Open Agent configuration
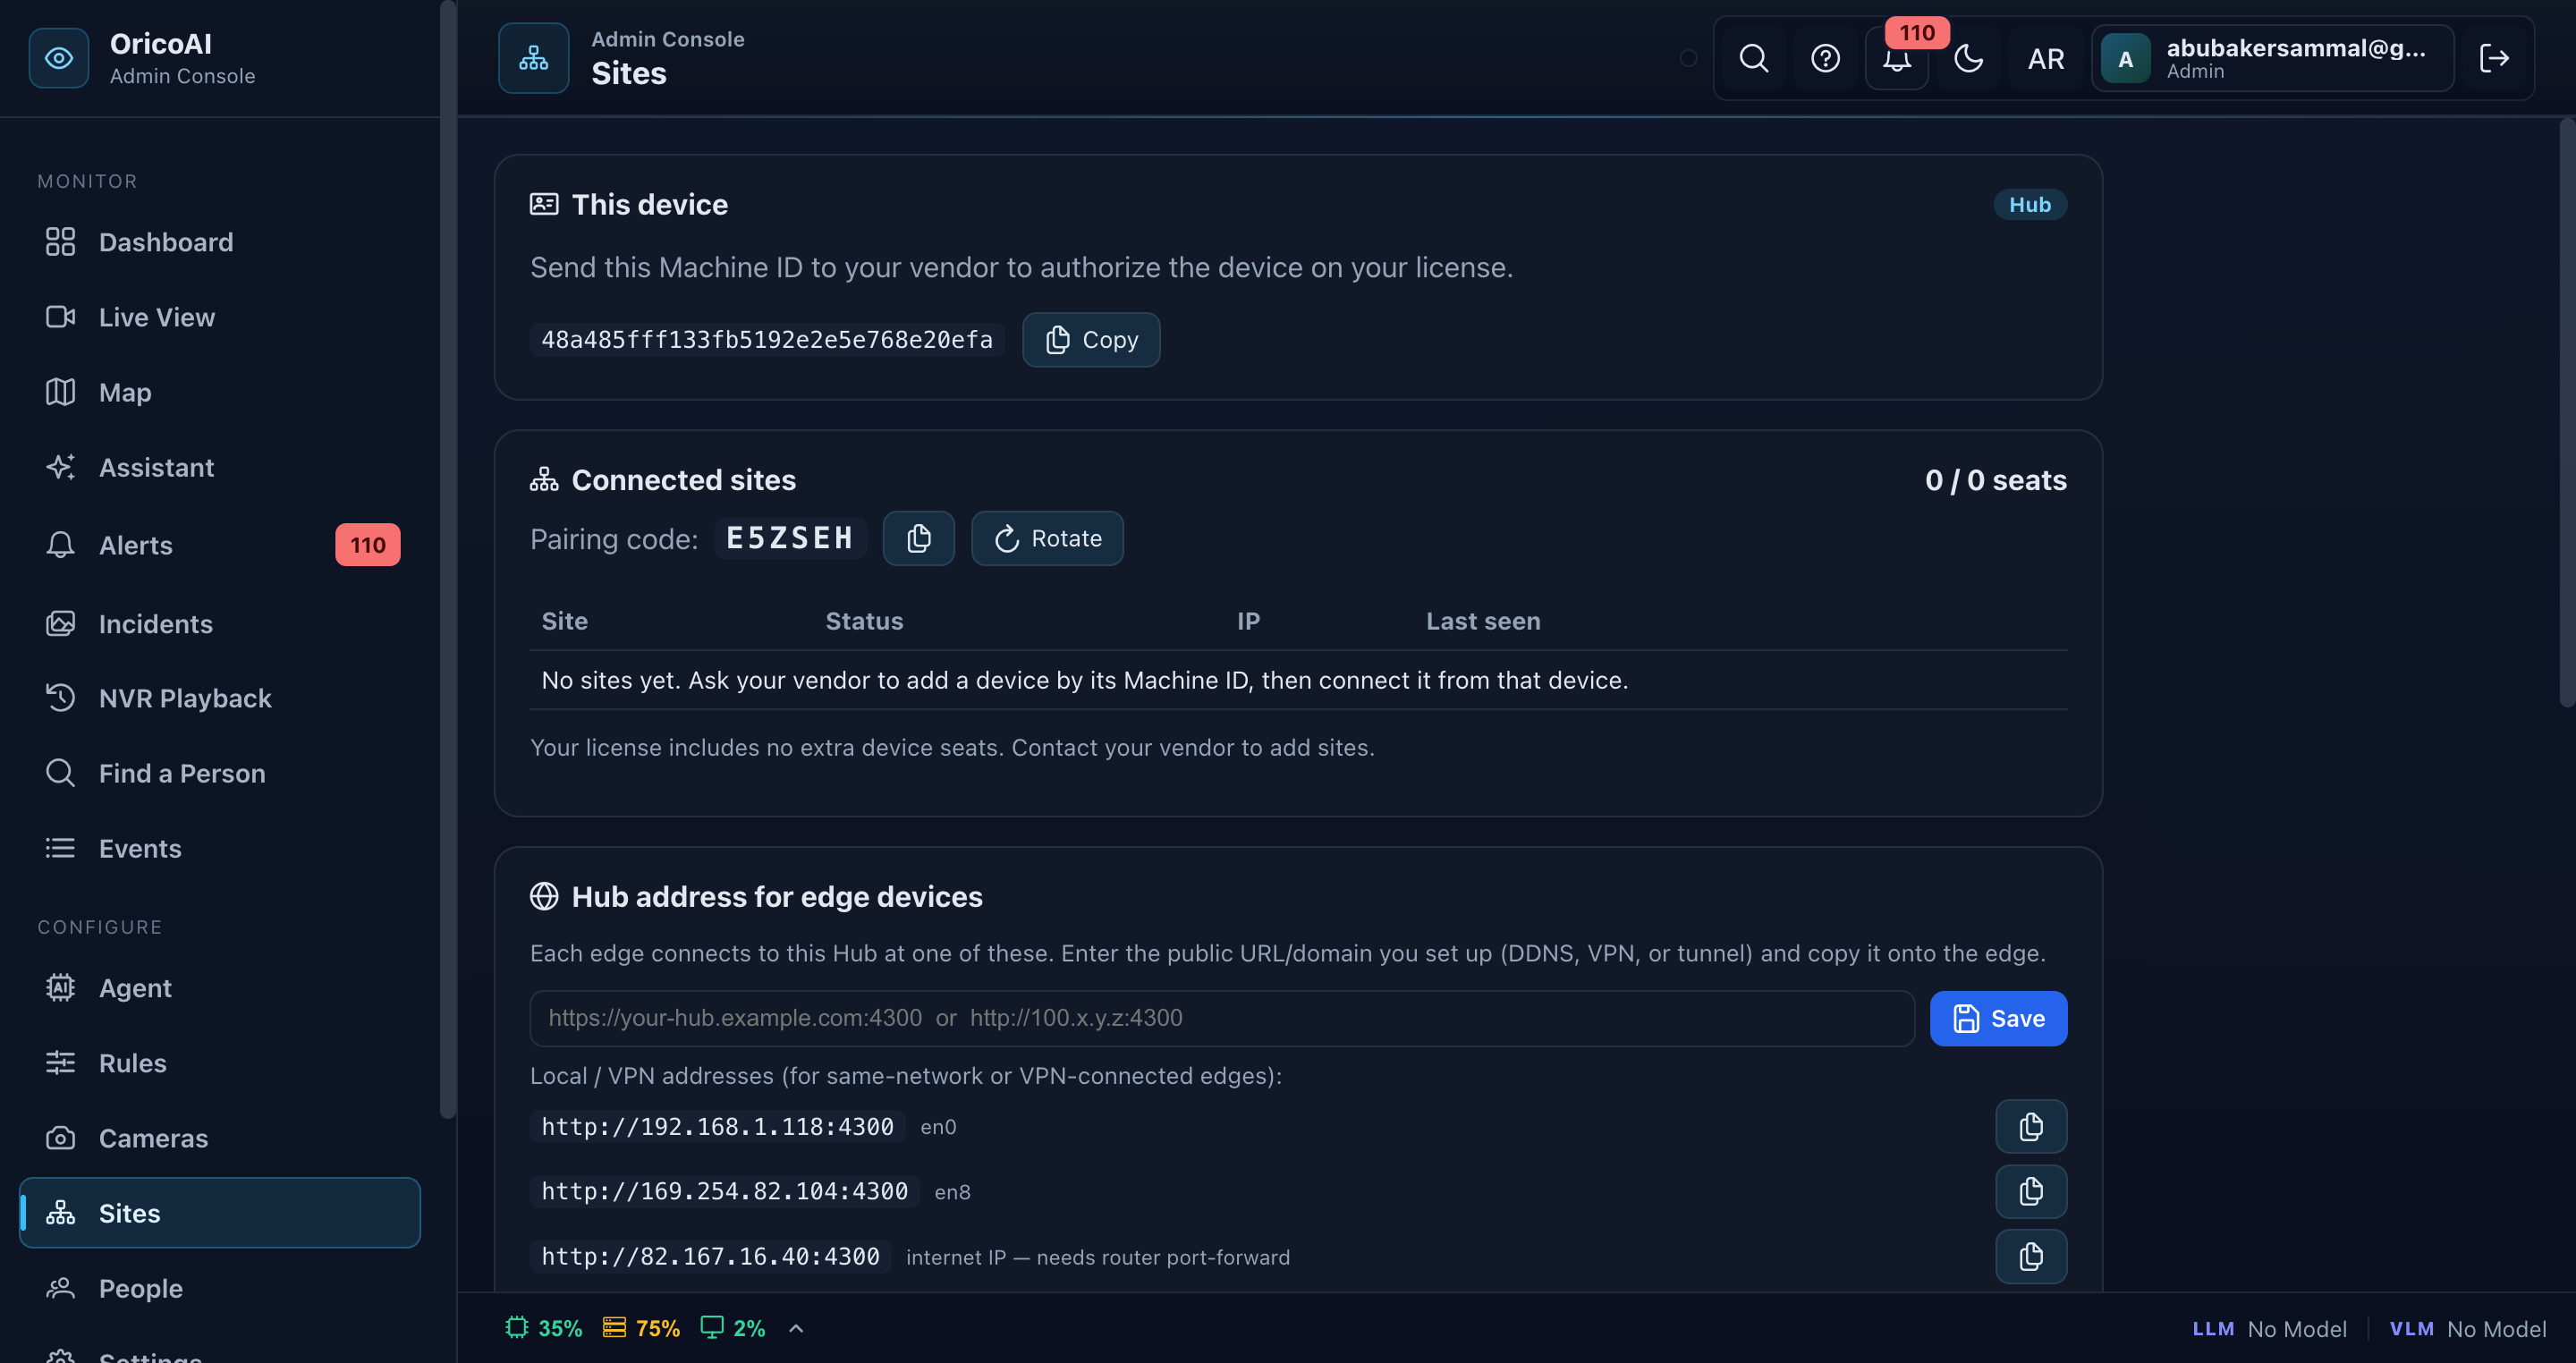Viewport: 2576px width, 1363px height. pos(220,988)
